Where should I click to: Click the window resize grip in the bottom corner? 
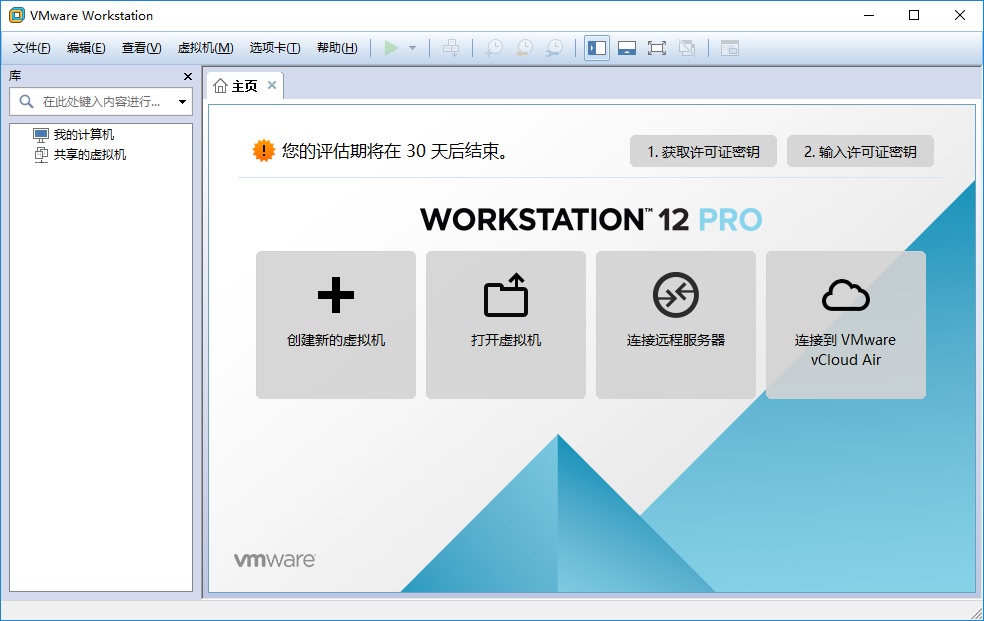(x=976, y=613)
